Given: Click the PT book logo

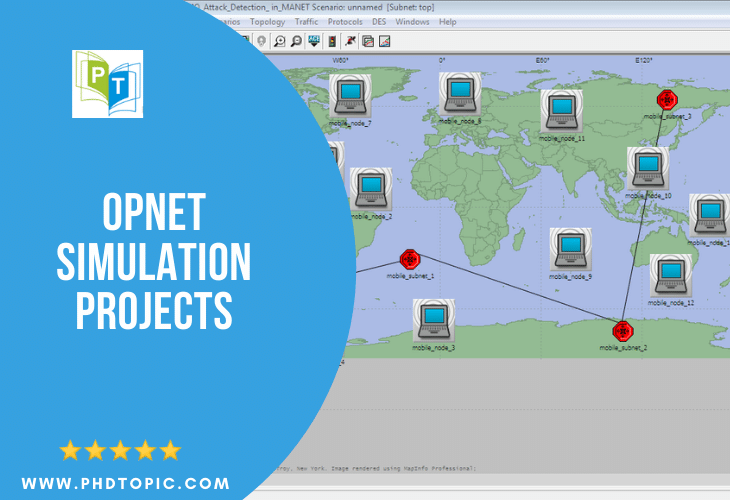Looking at the screenshot, I should (x=108, y=84).
